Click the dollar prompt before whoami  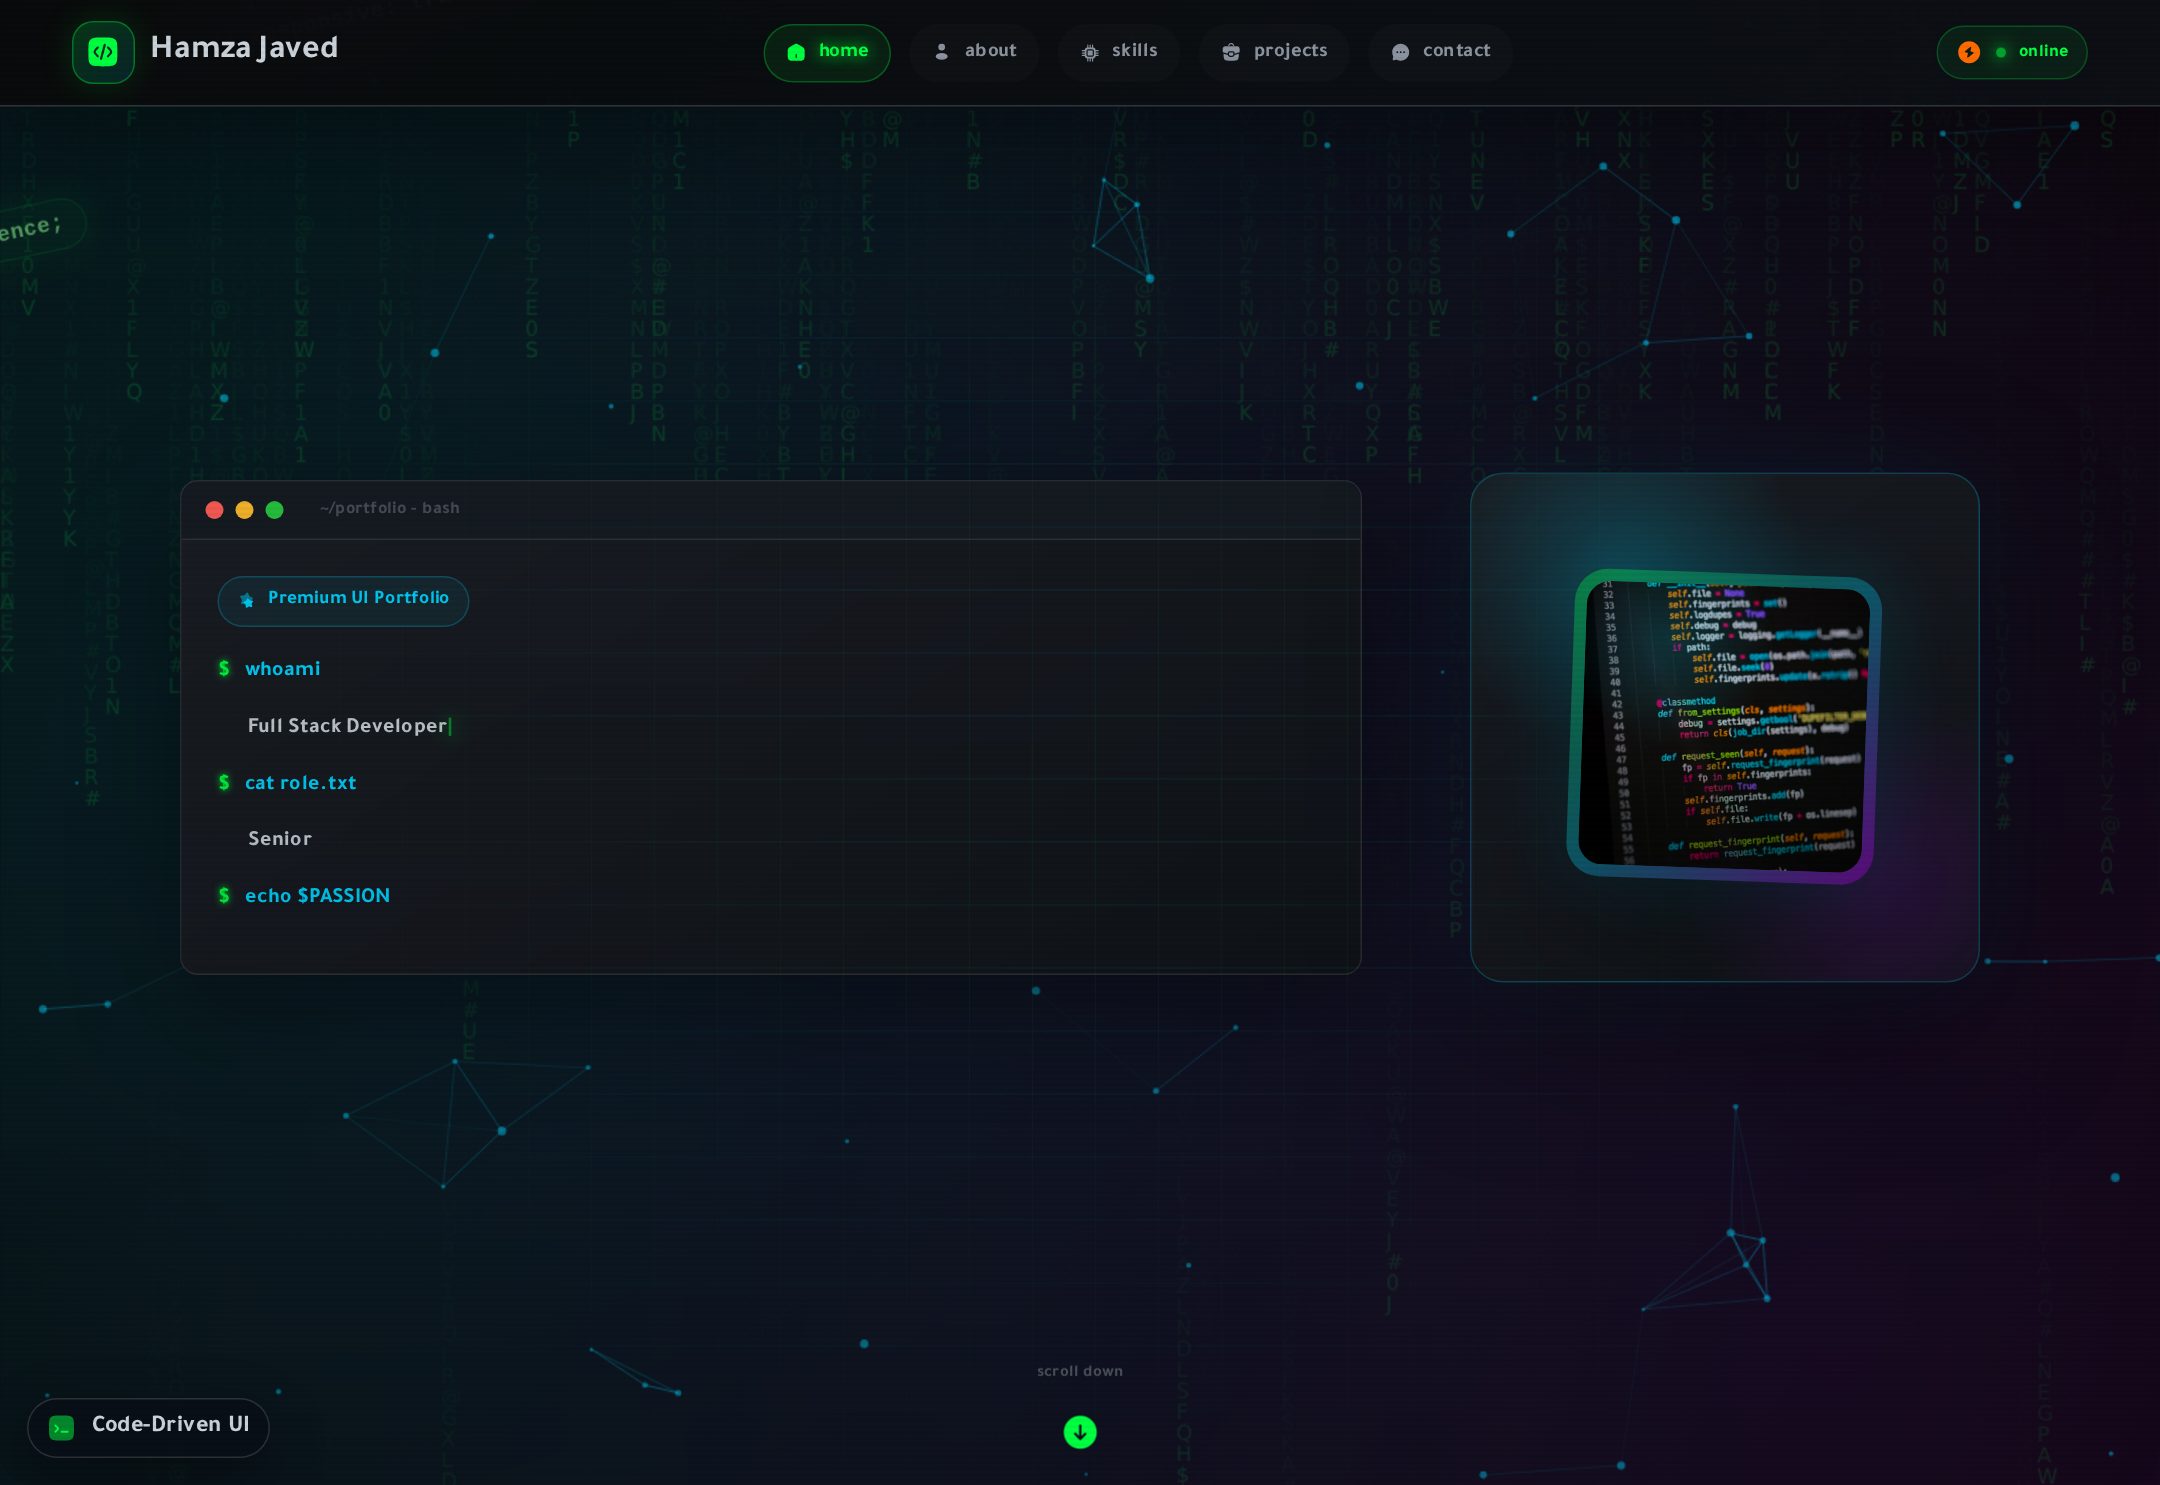point(224,668)
